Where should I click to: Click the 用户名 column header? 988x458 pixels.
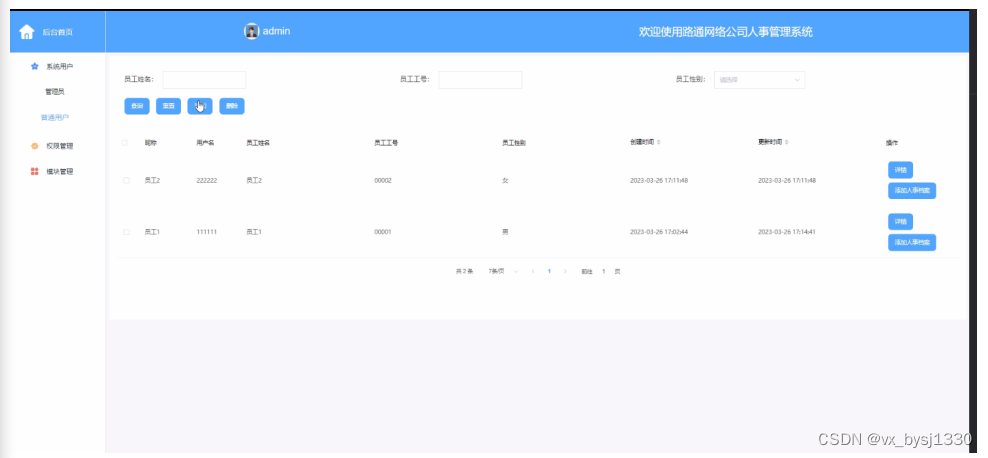(x=205, y=143)
